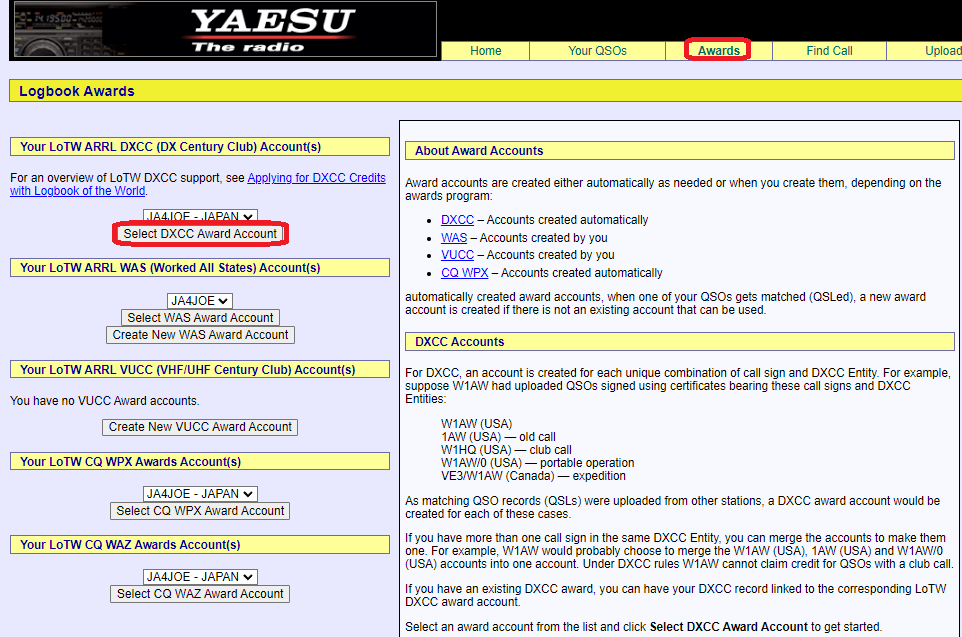This screenshot has height=637, width=962.
Task: Open the DXCC link in About list
Action: (x=457, y=220)
